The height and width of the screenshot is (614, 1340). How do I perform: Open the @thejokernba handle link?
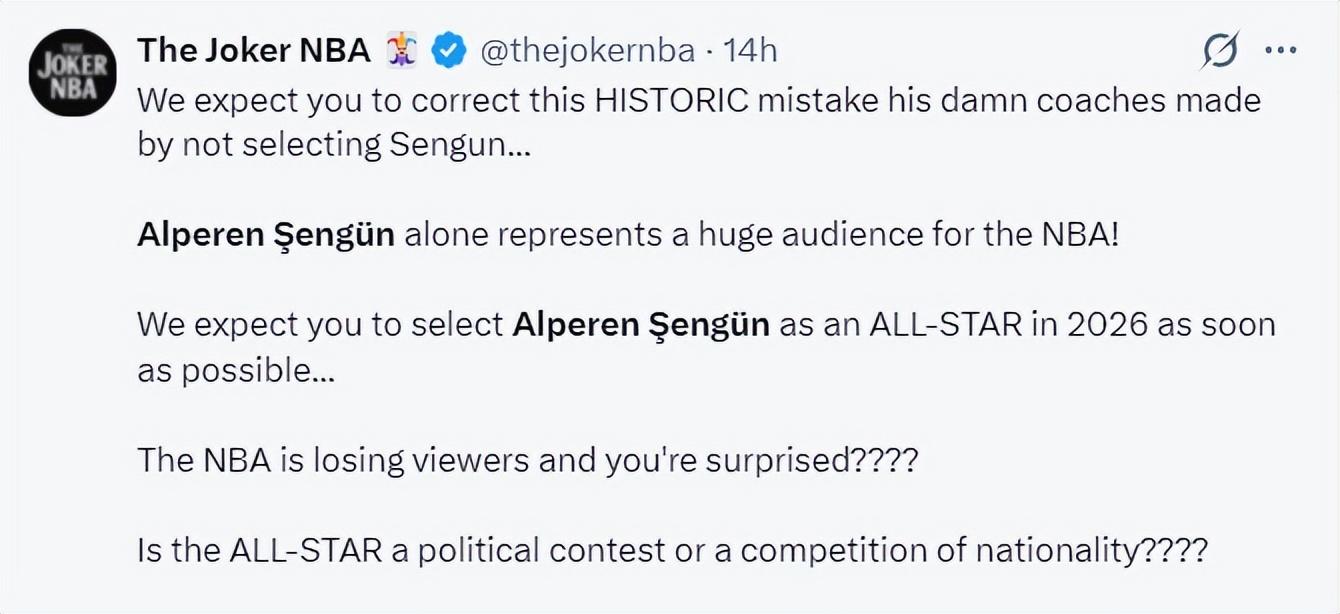pyautogui.click(x=587, y=50)
